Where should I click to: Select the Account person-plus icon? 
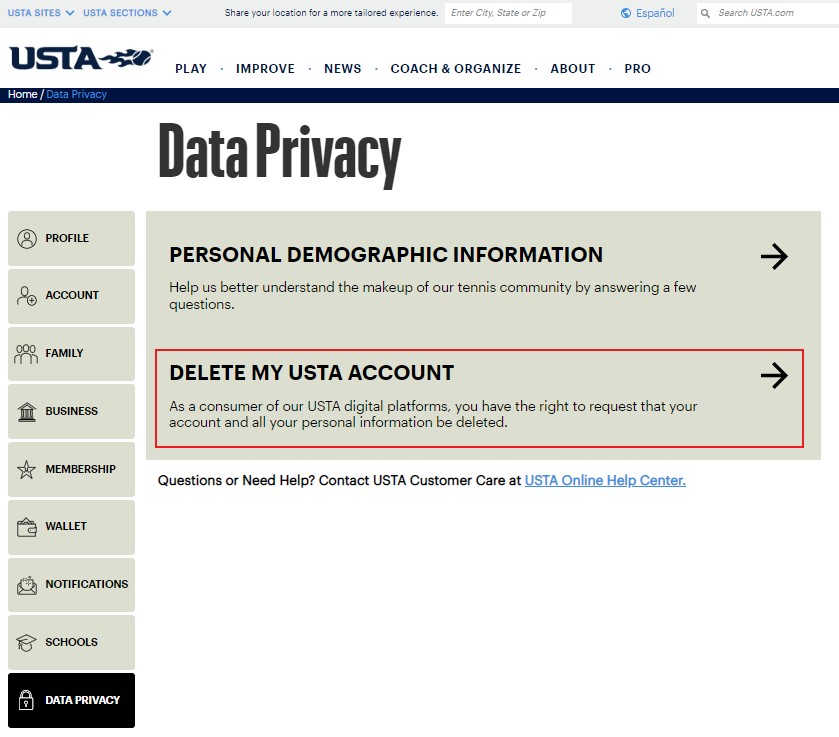tap(27, 295)
